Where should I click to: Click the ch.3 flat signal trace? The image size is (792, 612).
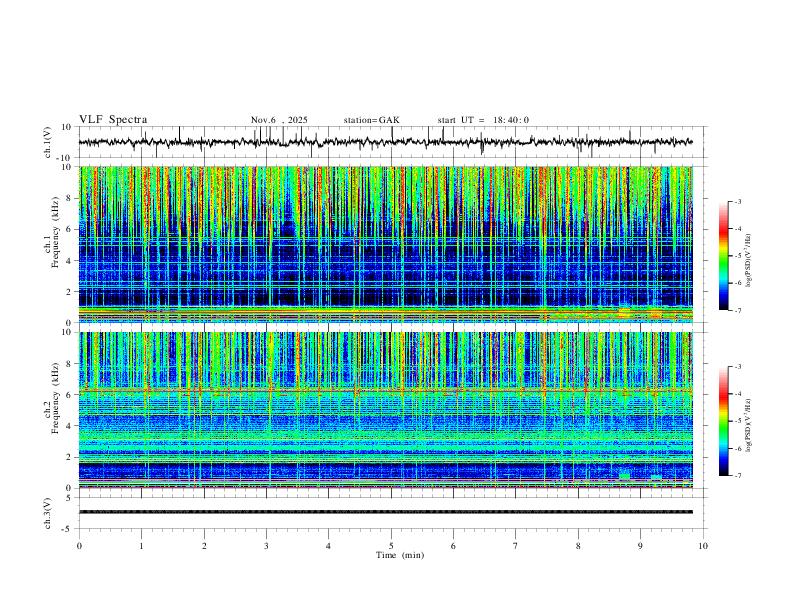click(385, 512)
